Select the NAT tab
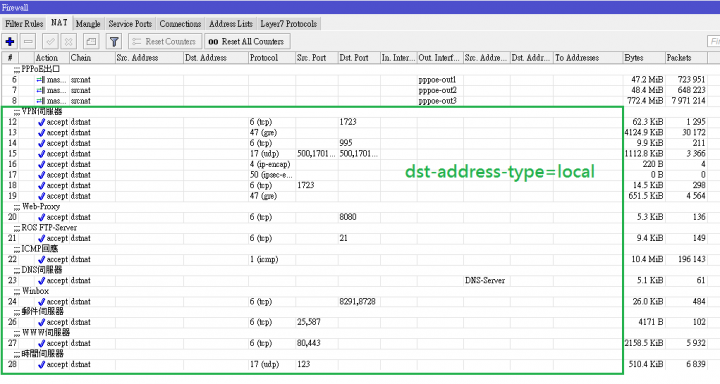Viewport: 720px width, 384px height. tap(59, 23)
